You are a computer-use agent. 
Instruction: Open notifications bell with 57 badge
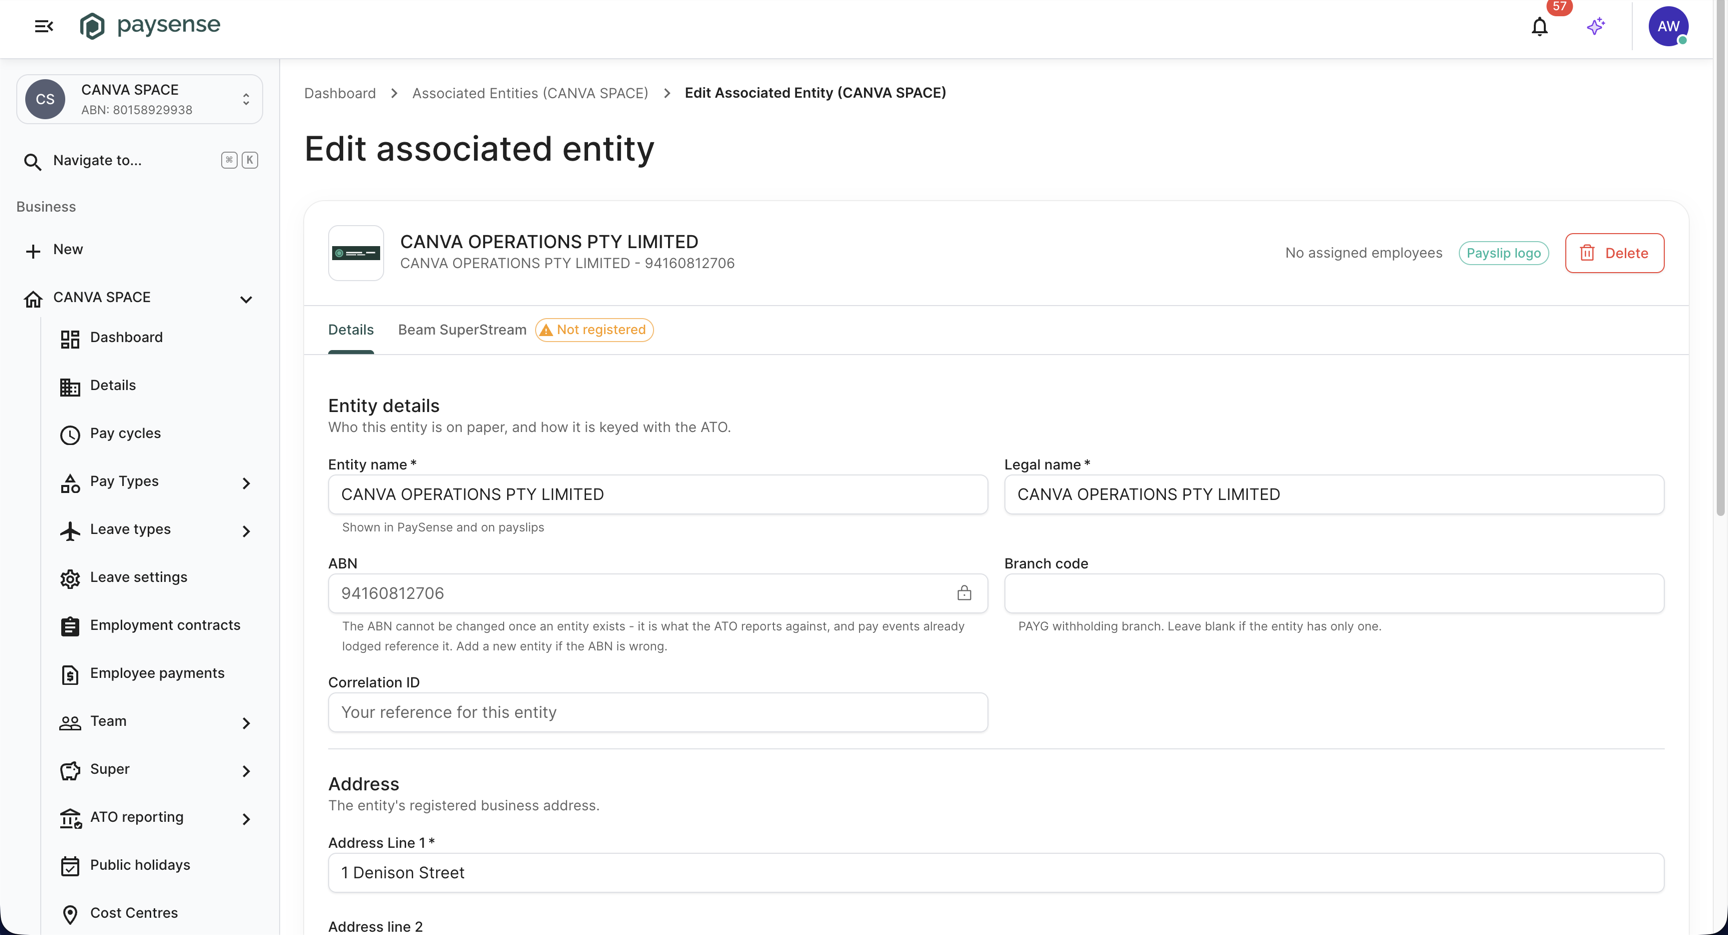tap(1540, 27)
